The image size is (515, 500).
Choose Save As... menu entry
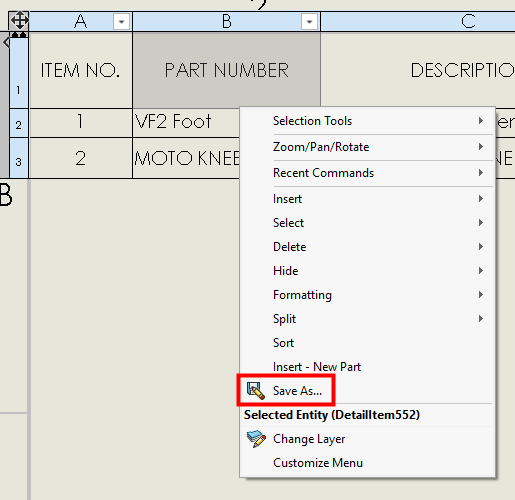click(x=367, y=391)
